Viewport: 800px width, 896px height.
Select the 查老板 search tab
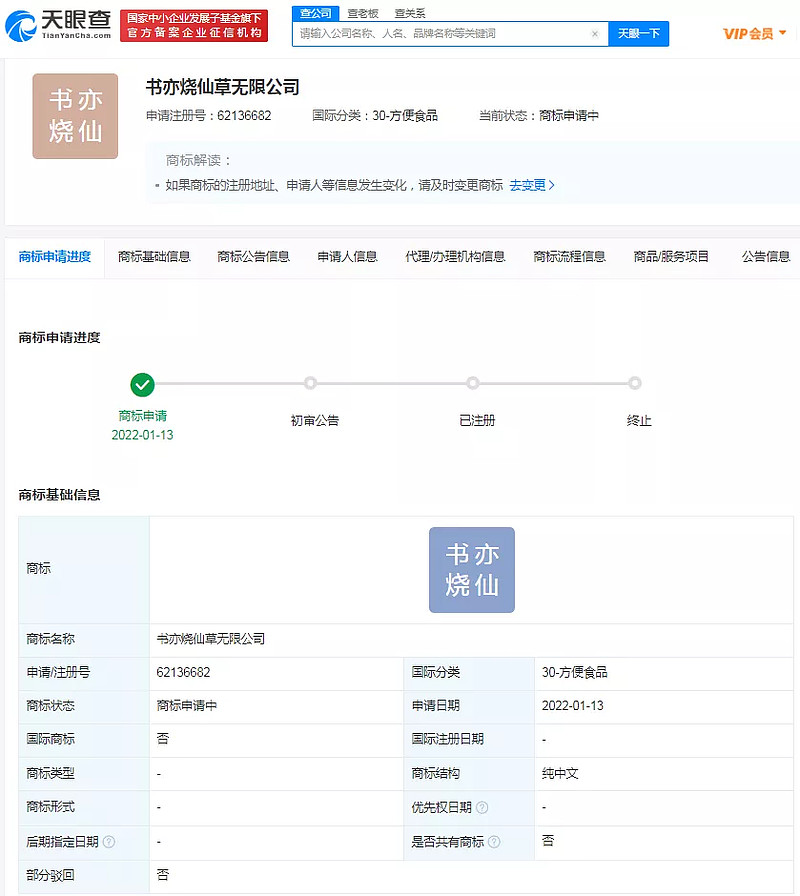pos(363,13)
